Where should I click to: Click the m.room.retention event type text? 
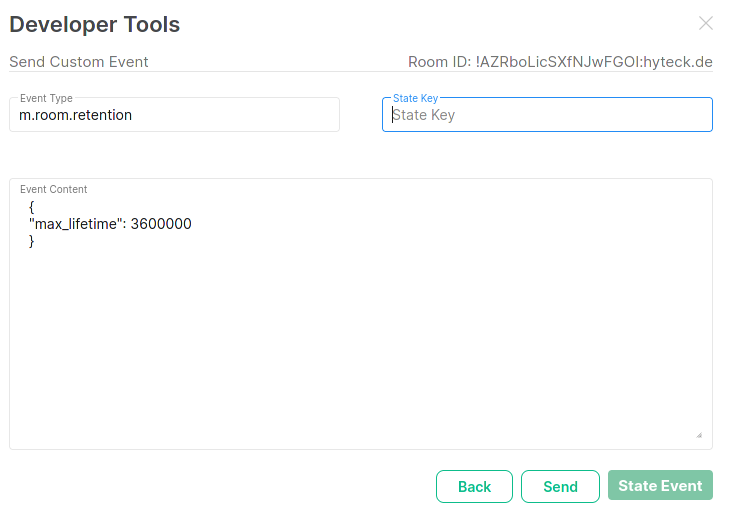coord(76,115)
